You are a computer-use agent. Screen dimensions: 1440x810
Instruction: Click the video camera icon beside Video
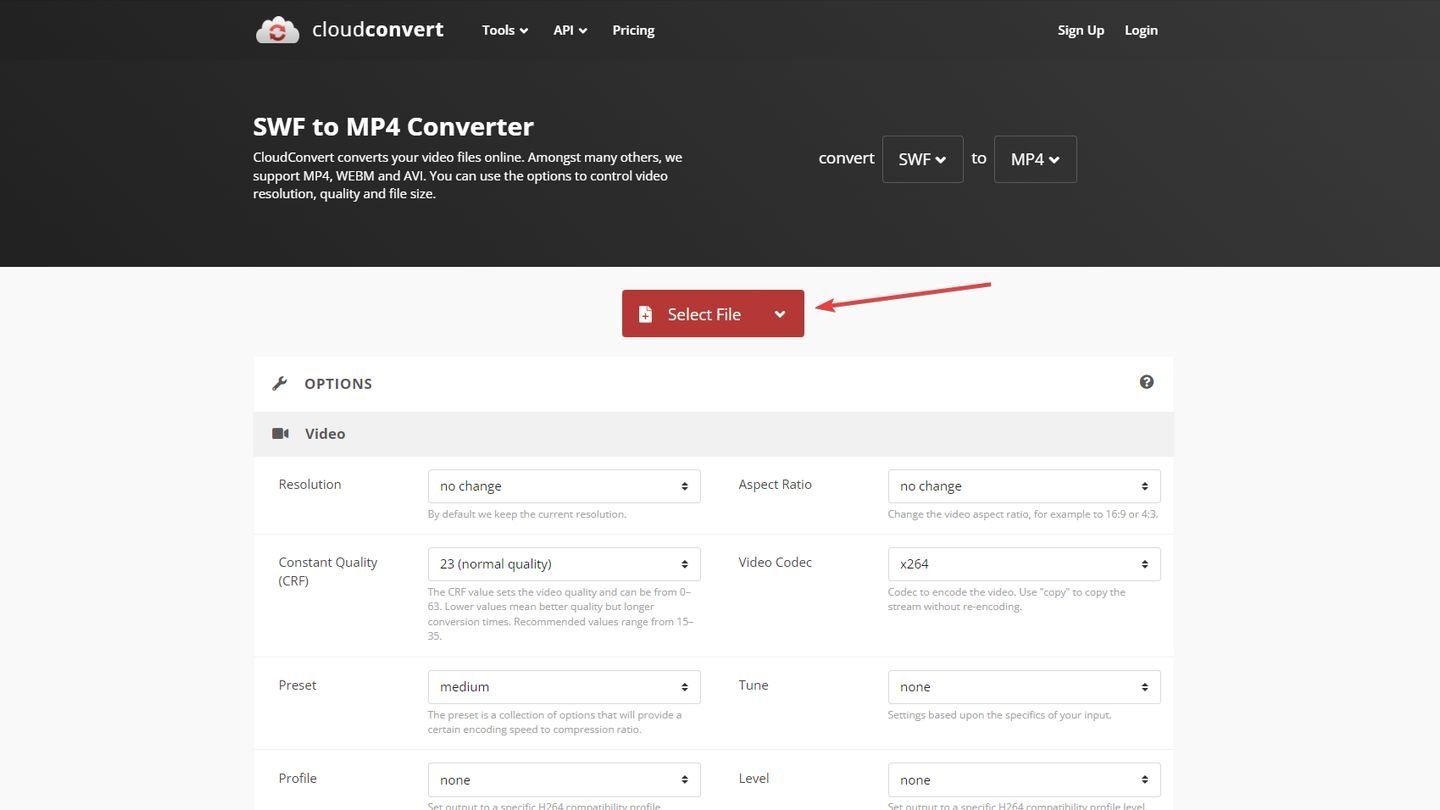pos(280,433)
